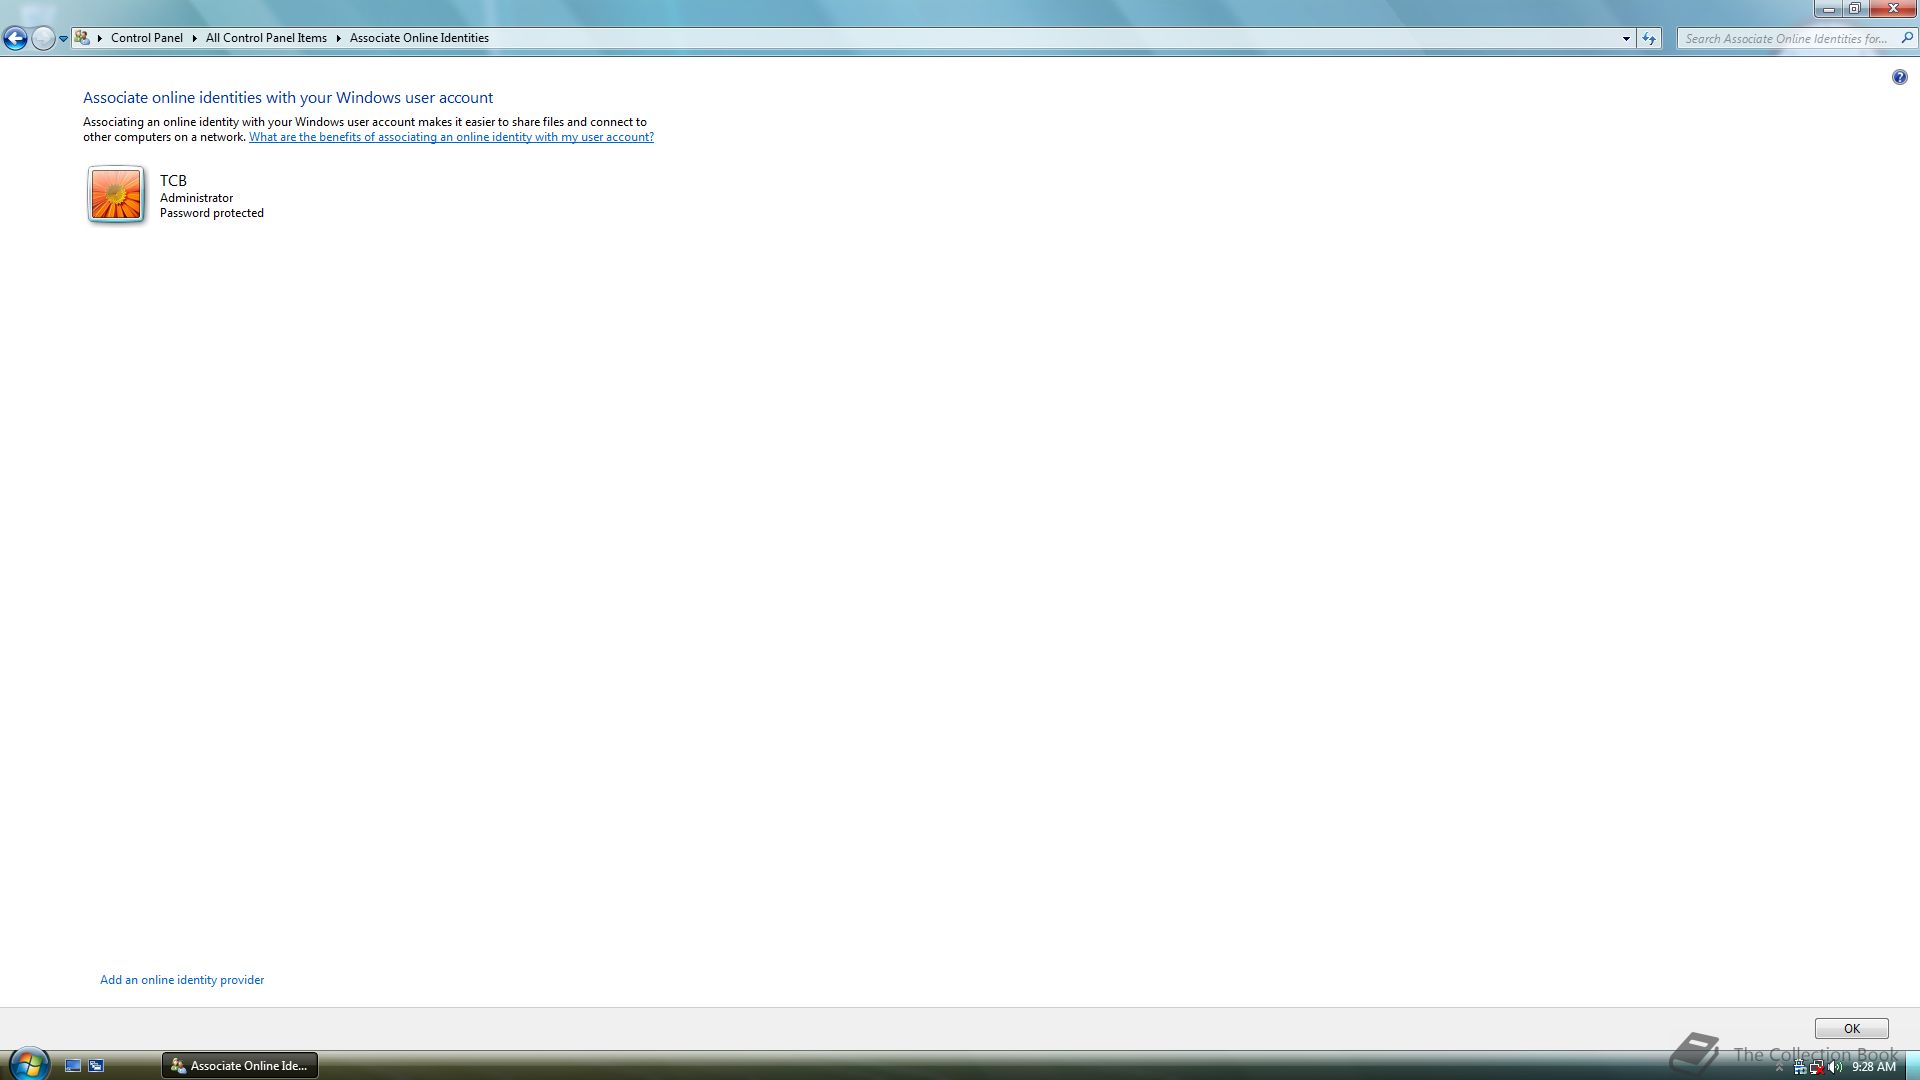Refresh the Control Panel page
Screen dimensions: 1920x1080
coord(1649,39)
